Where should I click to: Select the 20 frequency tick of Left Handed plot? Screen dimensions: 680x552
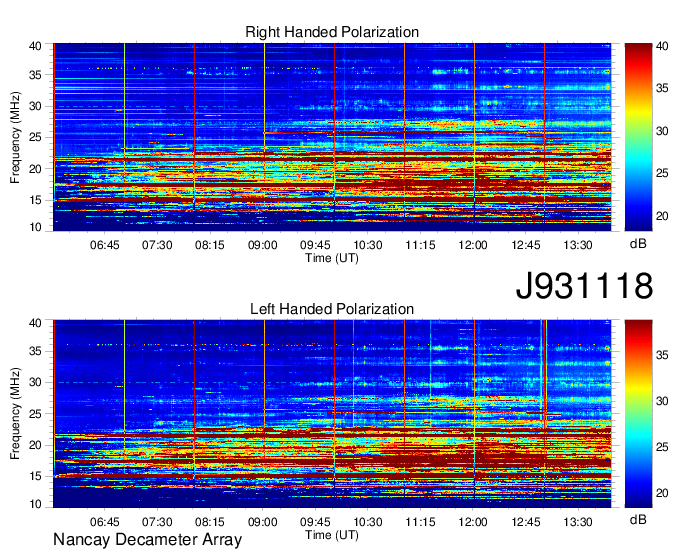click(x=35, y=445)
